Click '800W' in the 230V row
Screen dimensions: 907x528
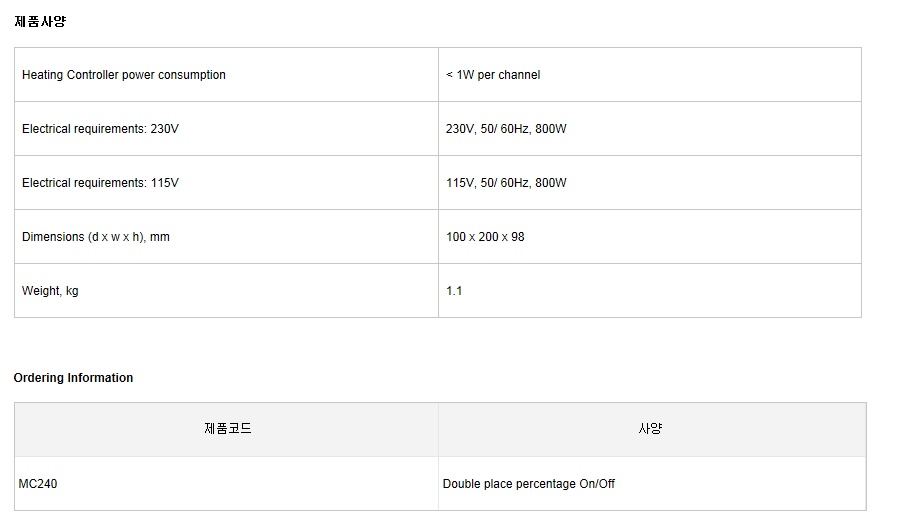click(551, 128)
